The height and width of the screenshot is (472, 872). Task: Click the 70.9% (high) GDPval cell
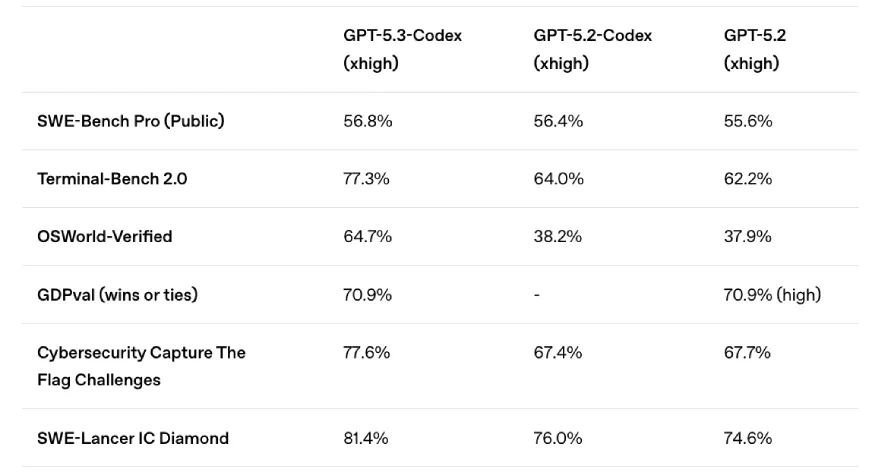click(772, 294)
